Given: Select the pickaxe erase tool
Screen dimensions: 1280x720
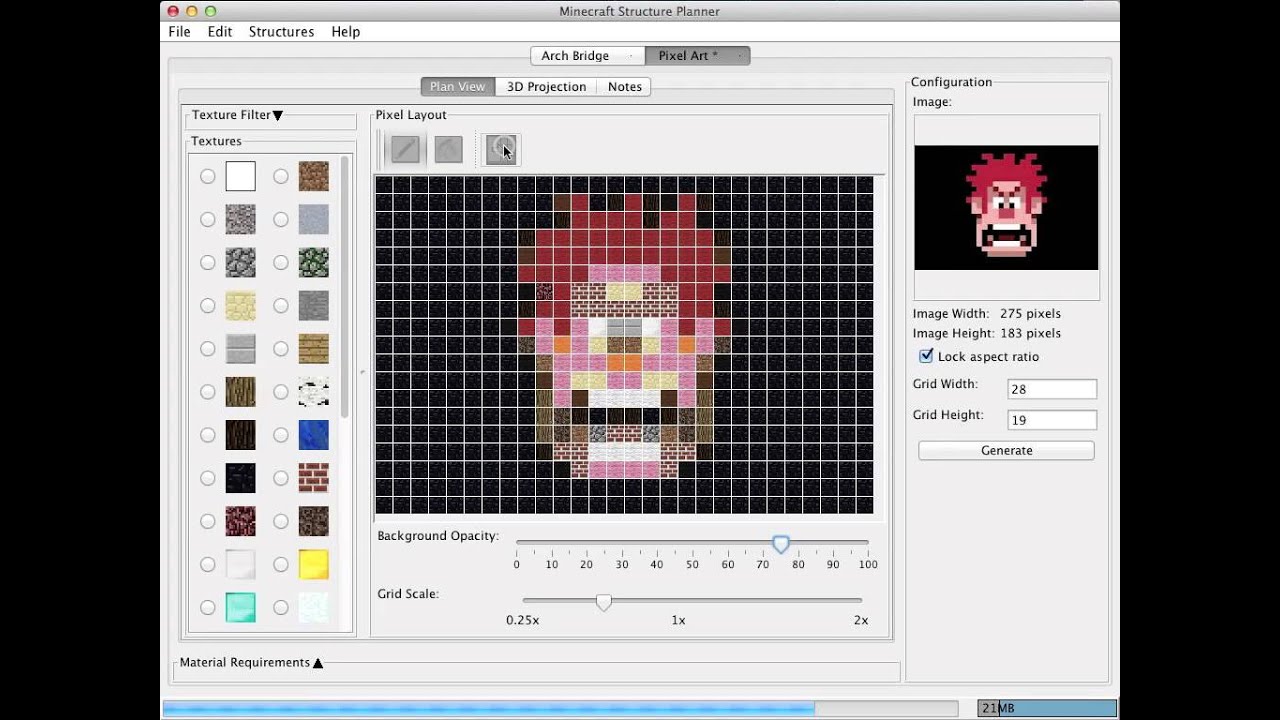Looking at the screenshot, I should click(x=449, y=149).
